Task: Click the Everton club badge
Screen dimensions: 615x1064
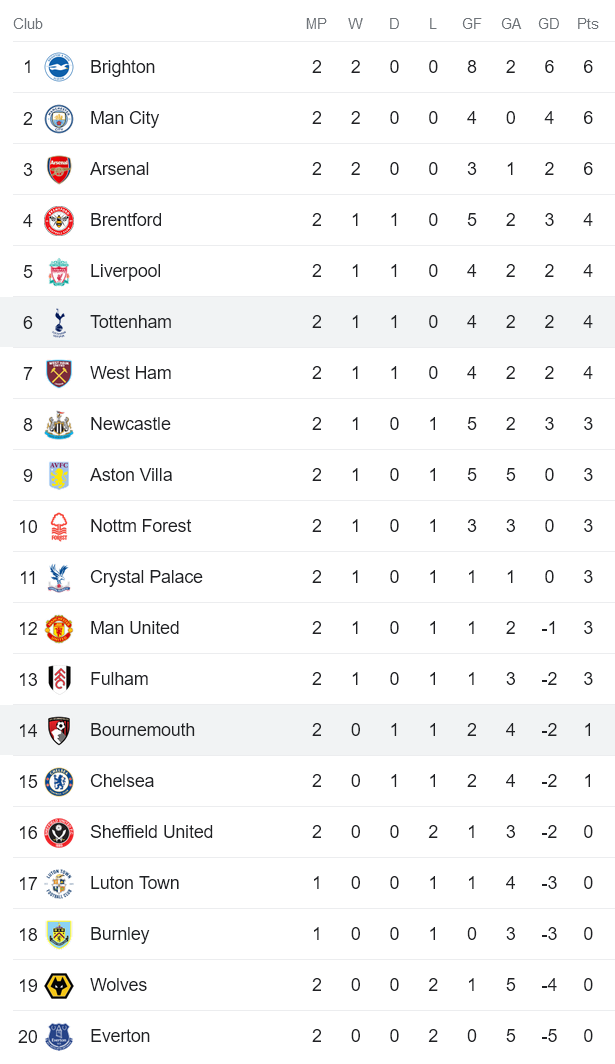Action: (59, 1036)
